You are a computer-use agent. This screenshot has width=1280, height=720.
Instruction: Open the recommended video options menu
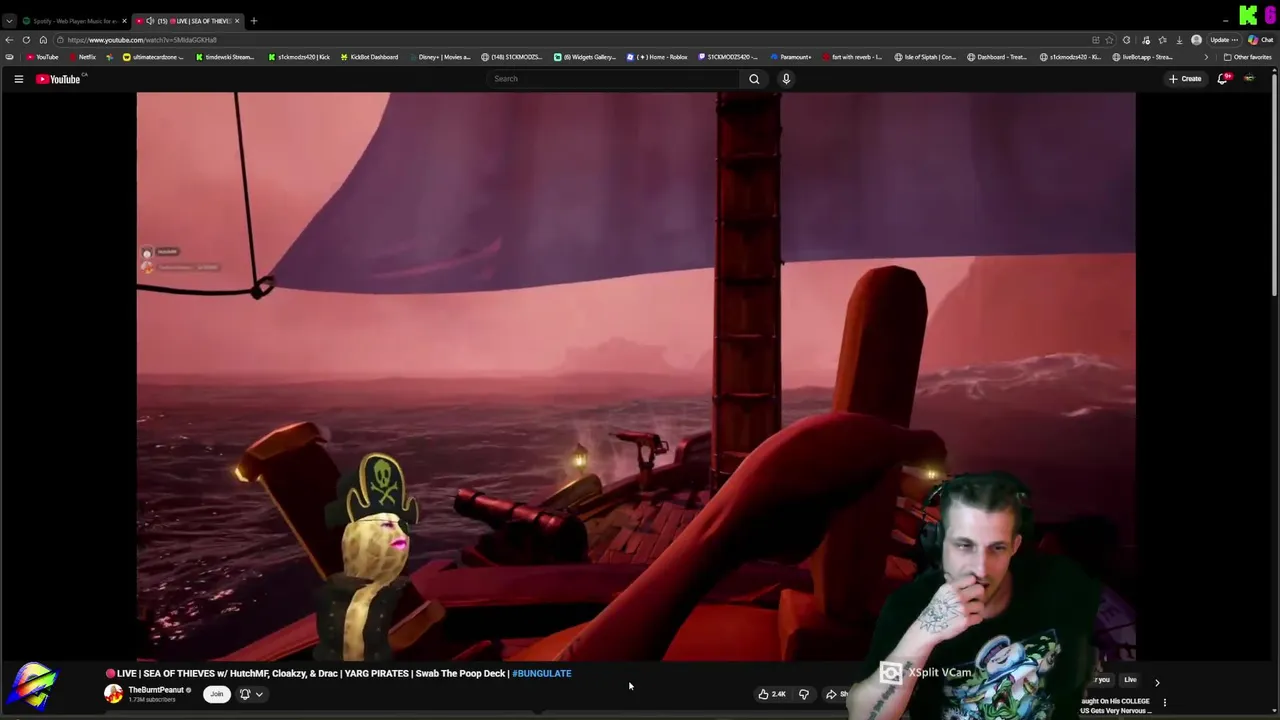(x=1164, y=703)
